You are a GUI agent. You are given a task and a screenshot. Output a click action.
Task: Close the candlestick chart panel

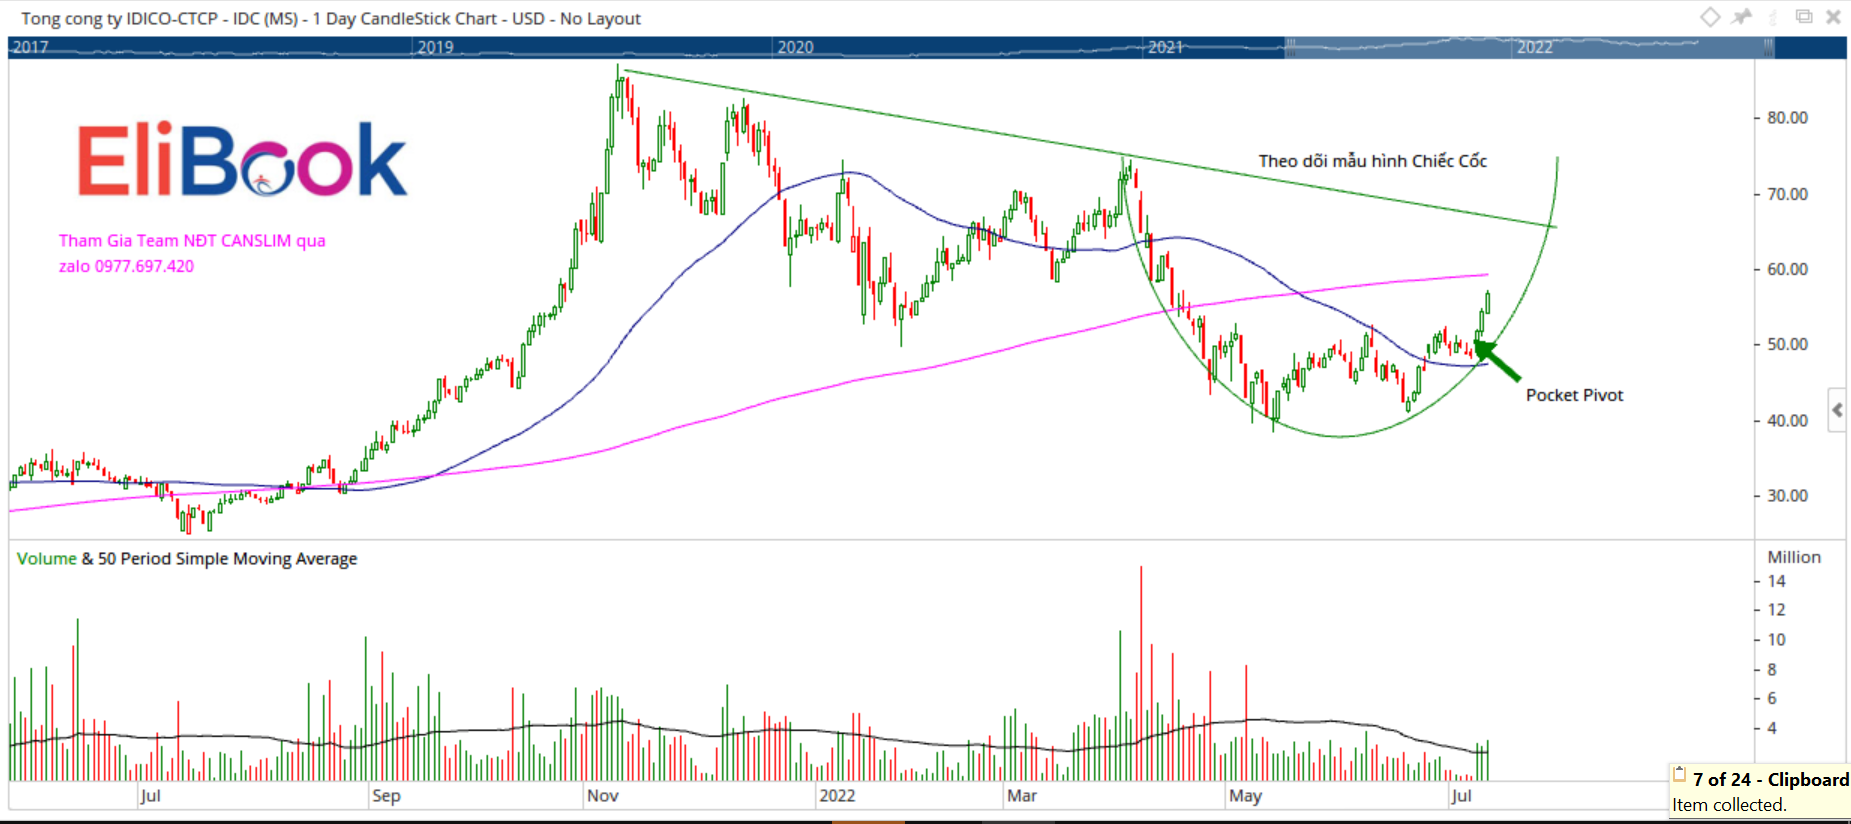coord(1833,17)
